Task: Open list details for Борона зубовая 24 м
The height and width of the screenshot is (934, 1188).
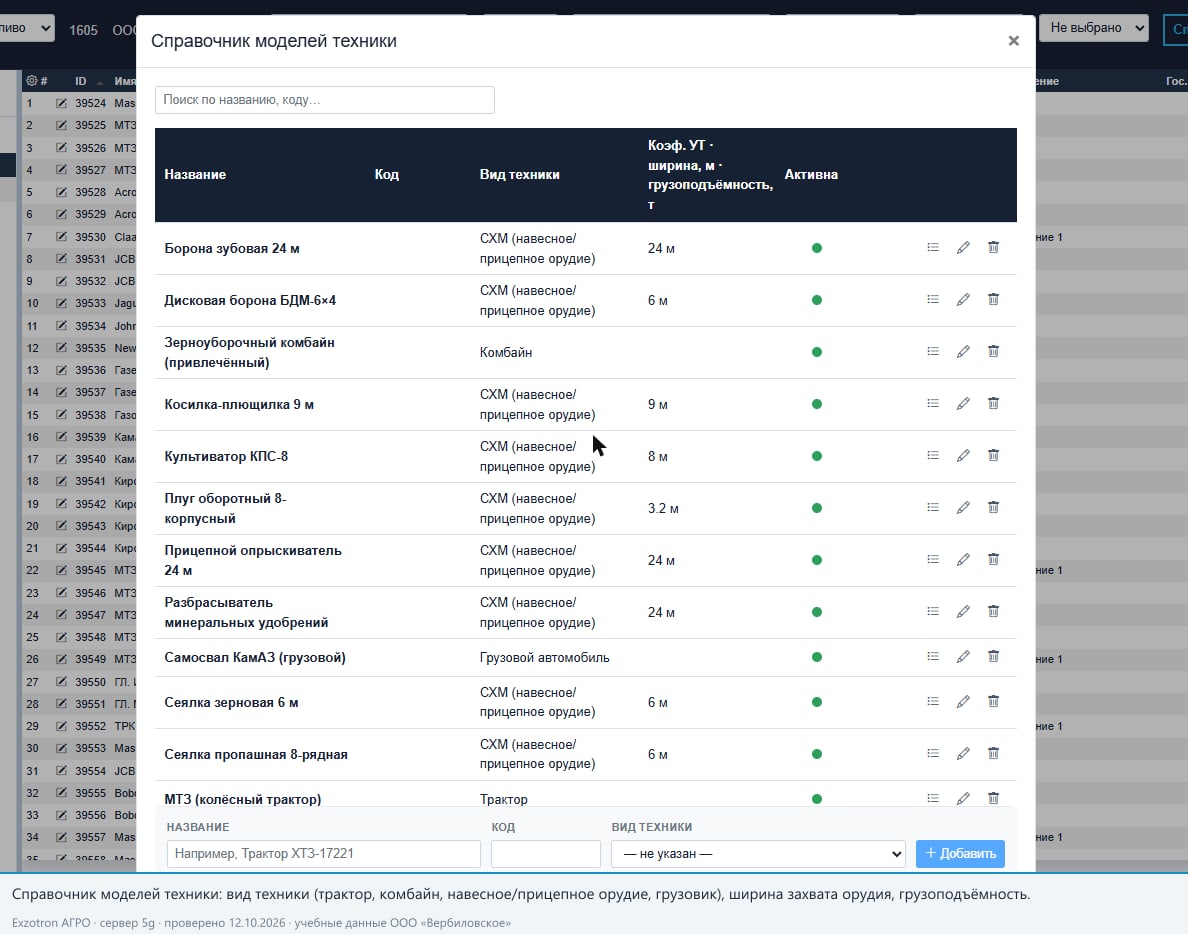Action: [x=933, y=248]
